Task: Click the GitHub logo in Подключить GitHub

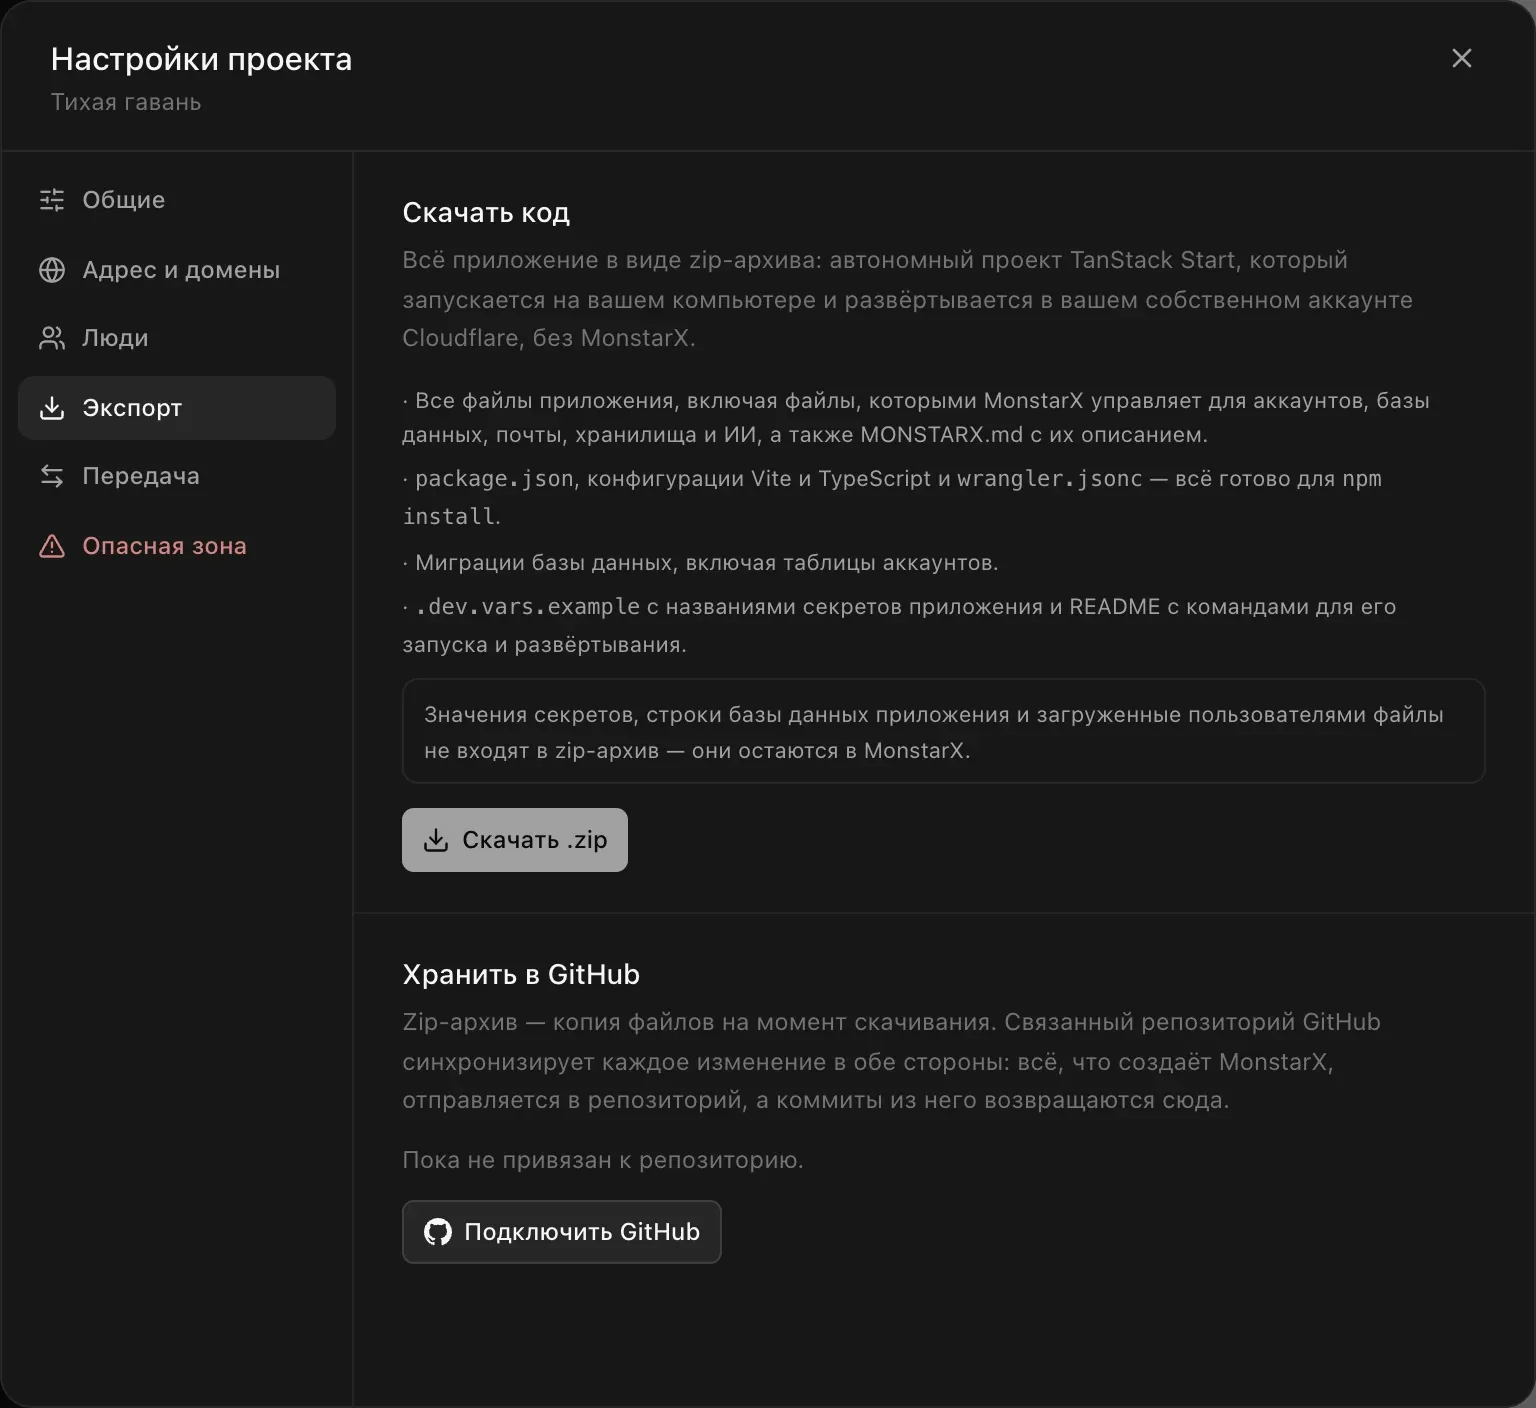Action: pyautogui.click(x=438, y=1232)
